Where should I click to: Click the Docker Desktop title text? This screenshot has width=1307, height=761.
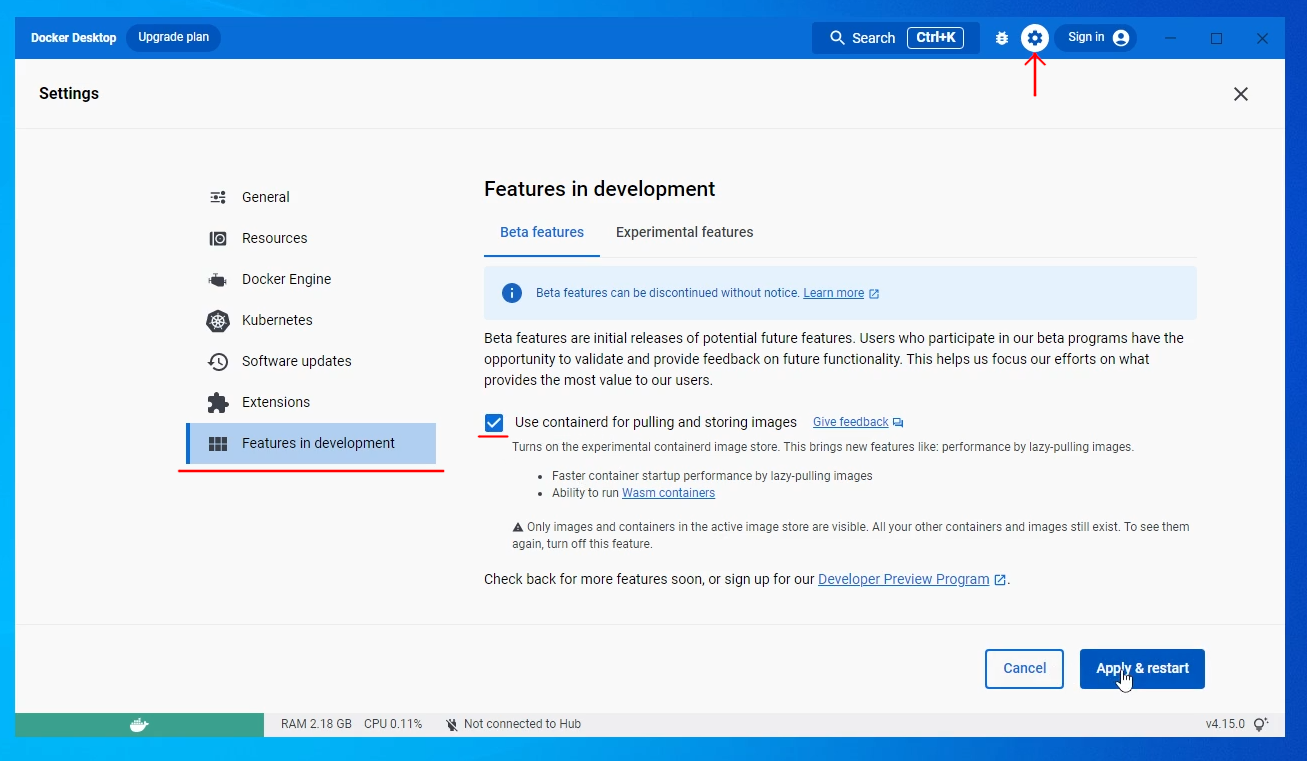pos(74,38)
